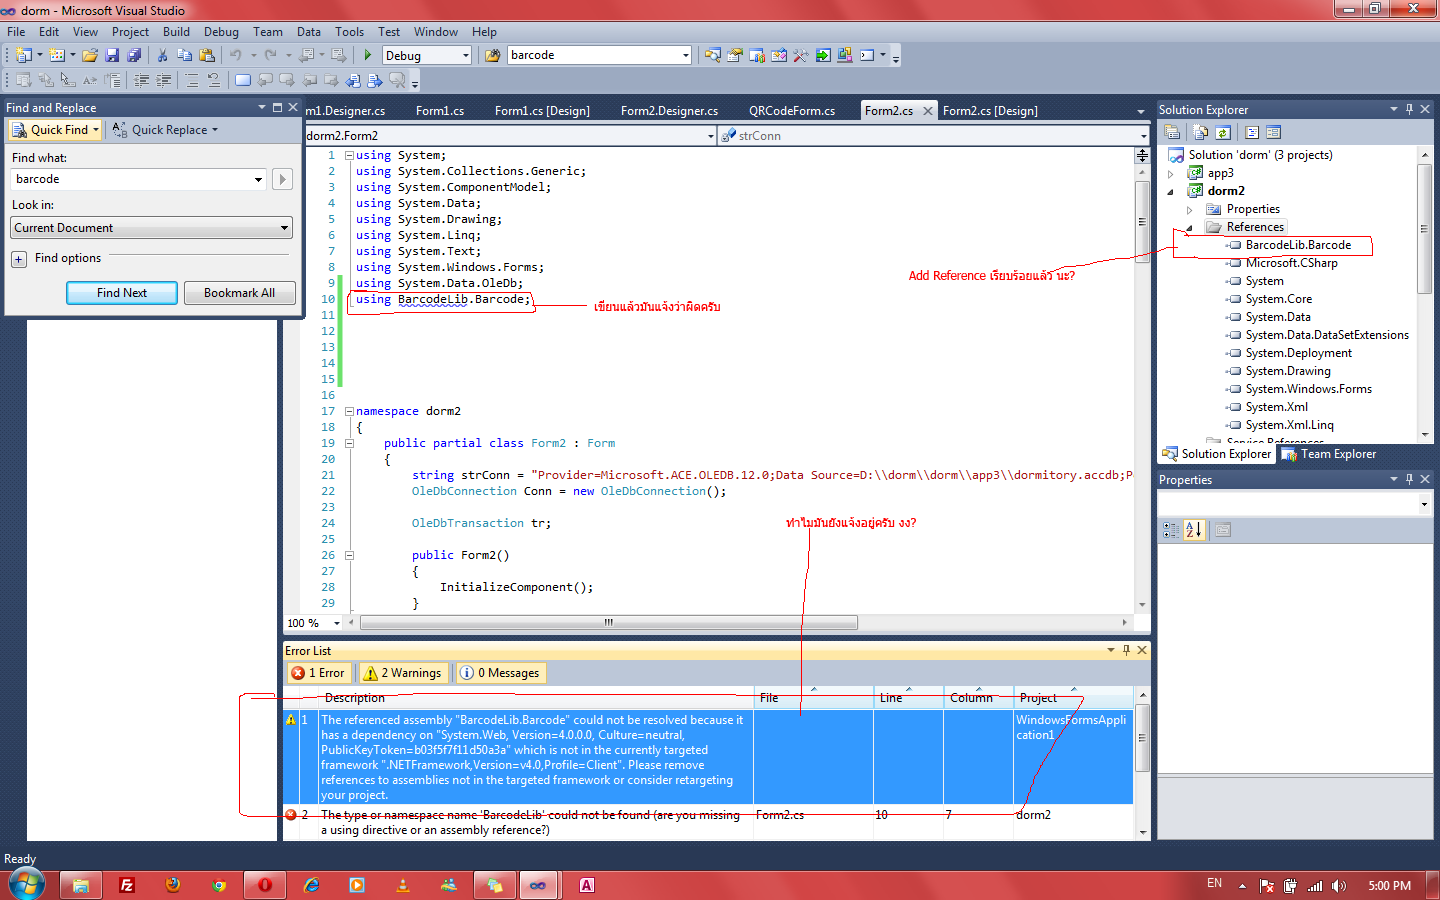Click the Find Next button
The image size is (1440, 900).
point(122,293)
